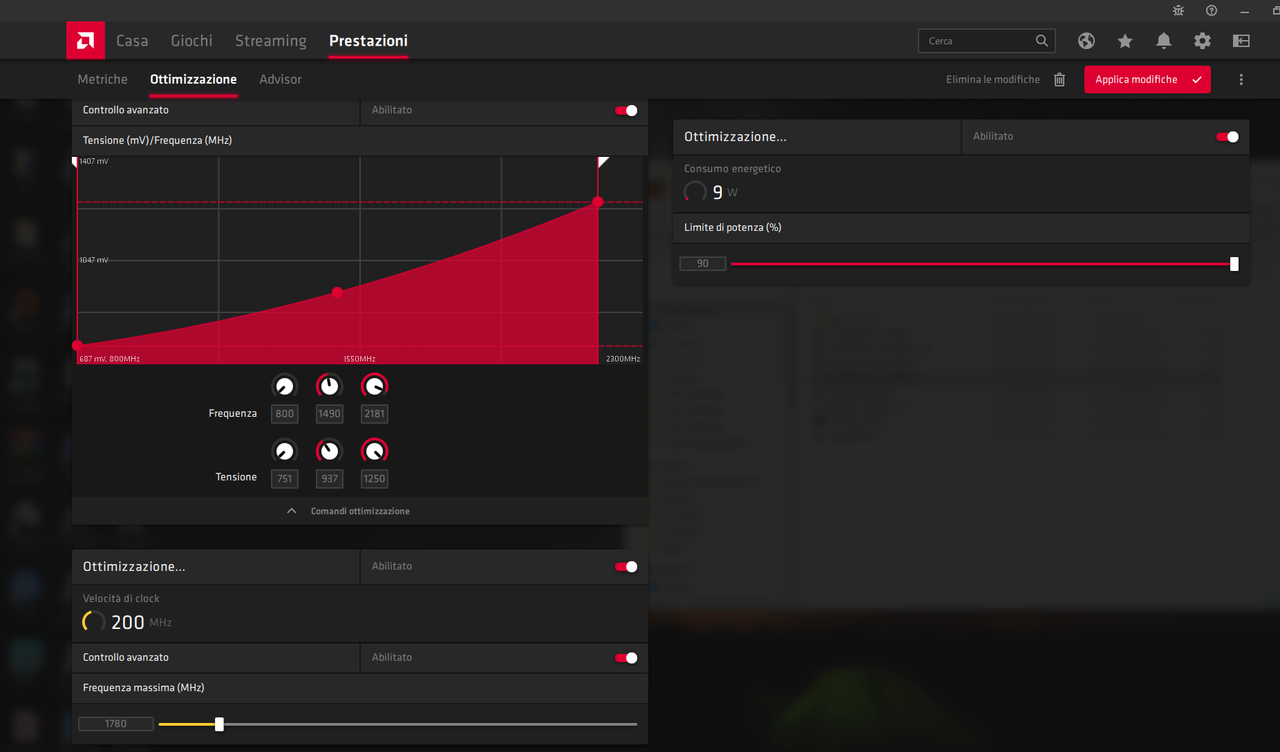This screenshot has height=752, width=1280.
Task: Click the trash icon next to Elimina le modifiche
Action: [x=1060, y=79]
